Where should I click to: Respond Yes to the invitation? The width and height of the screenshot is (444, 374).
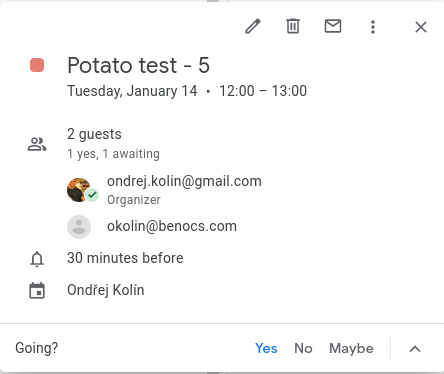(x=266, y=348)
